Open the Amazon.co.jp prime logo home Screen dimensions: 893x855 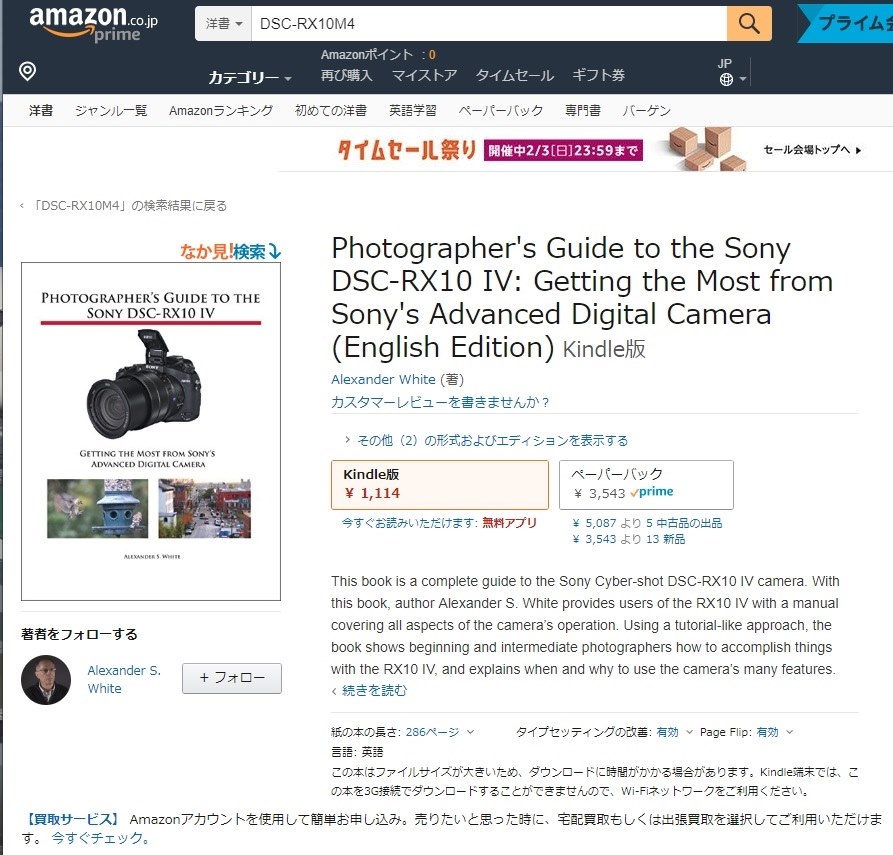pyautogui.click(x=93, y=24)
